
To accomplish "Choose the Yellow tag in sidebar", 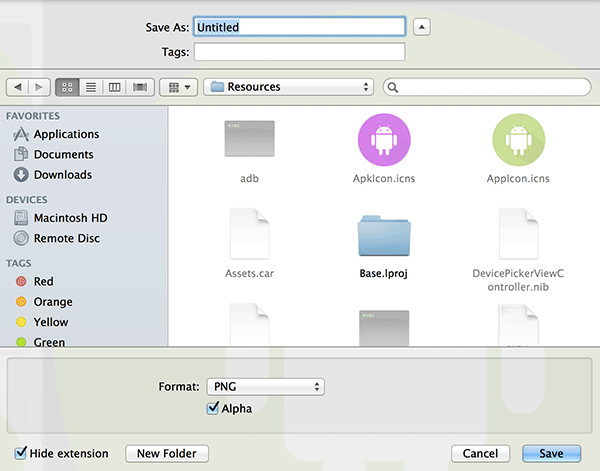I will pos(42,322).
